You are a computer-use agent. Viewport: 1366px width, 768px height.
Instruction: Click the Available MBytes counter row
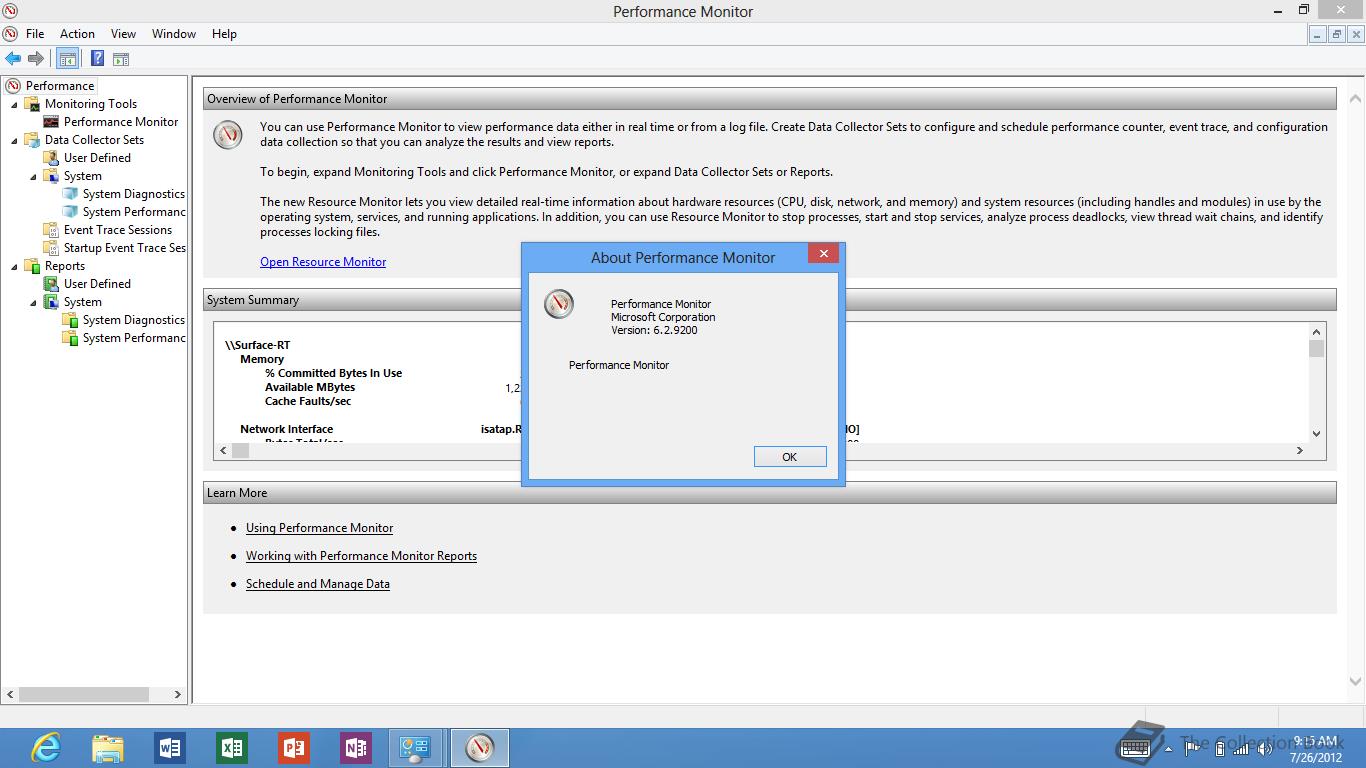click(x=310, y=387)
